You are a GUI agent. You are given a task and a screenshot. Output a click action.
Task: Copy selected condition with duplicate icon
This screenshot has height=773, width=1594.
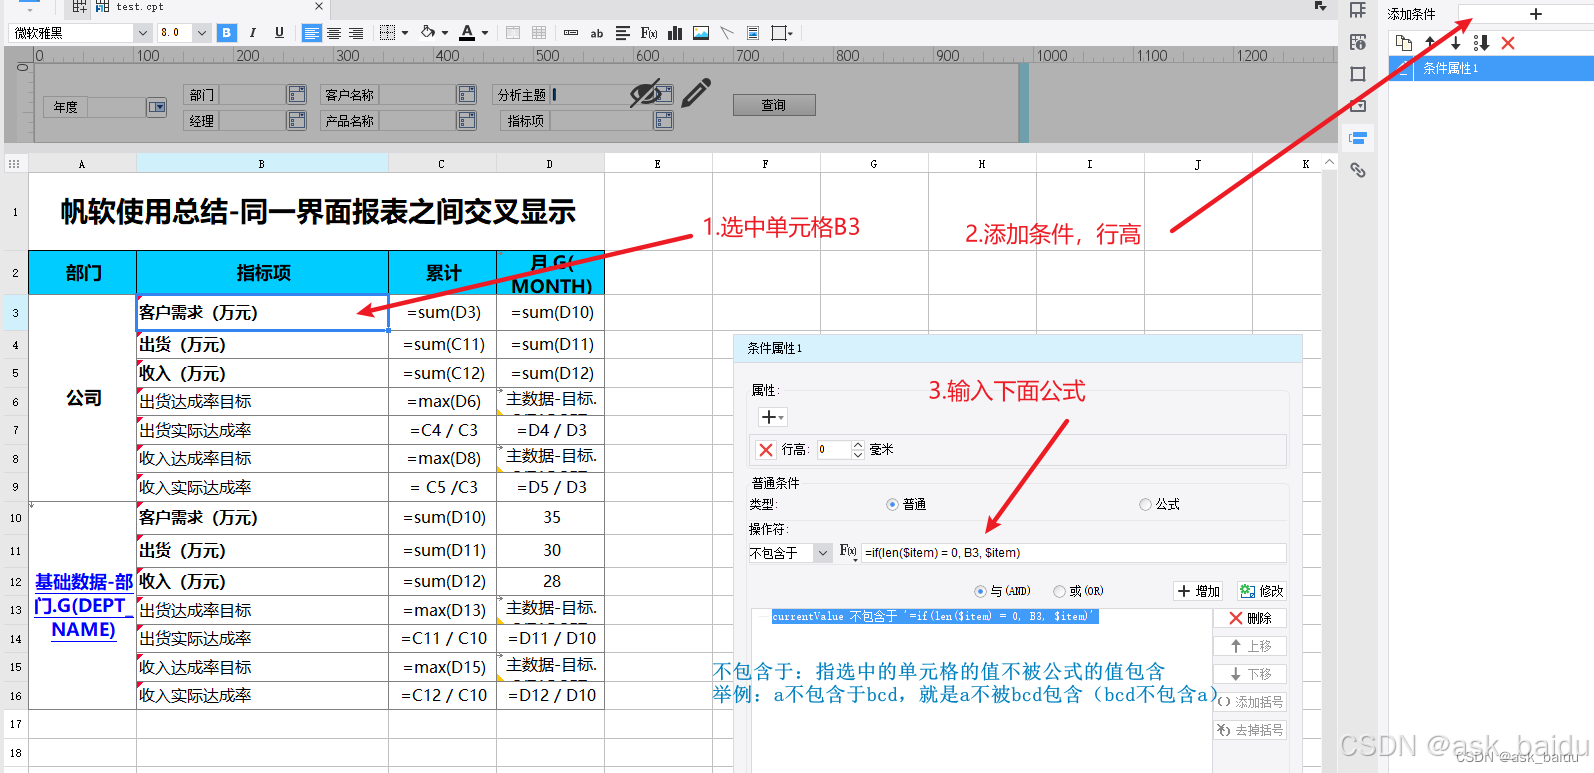(1404, 43)
